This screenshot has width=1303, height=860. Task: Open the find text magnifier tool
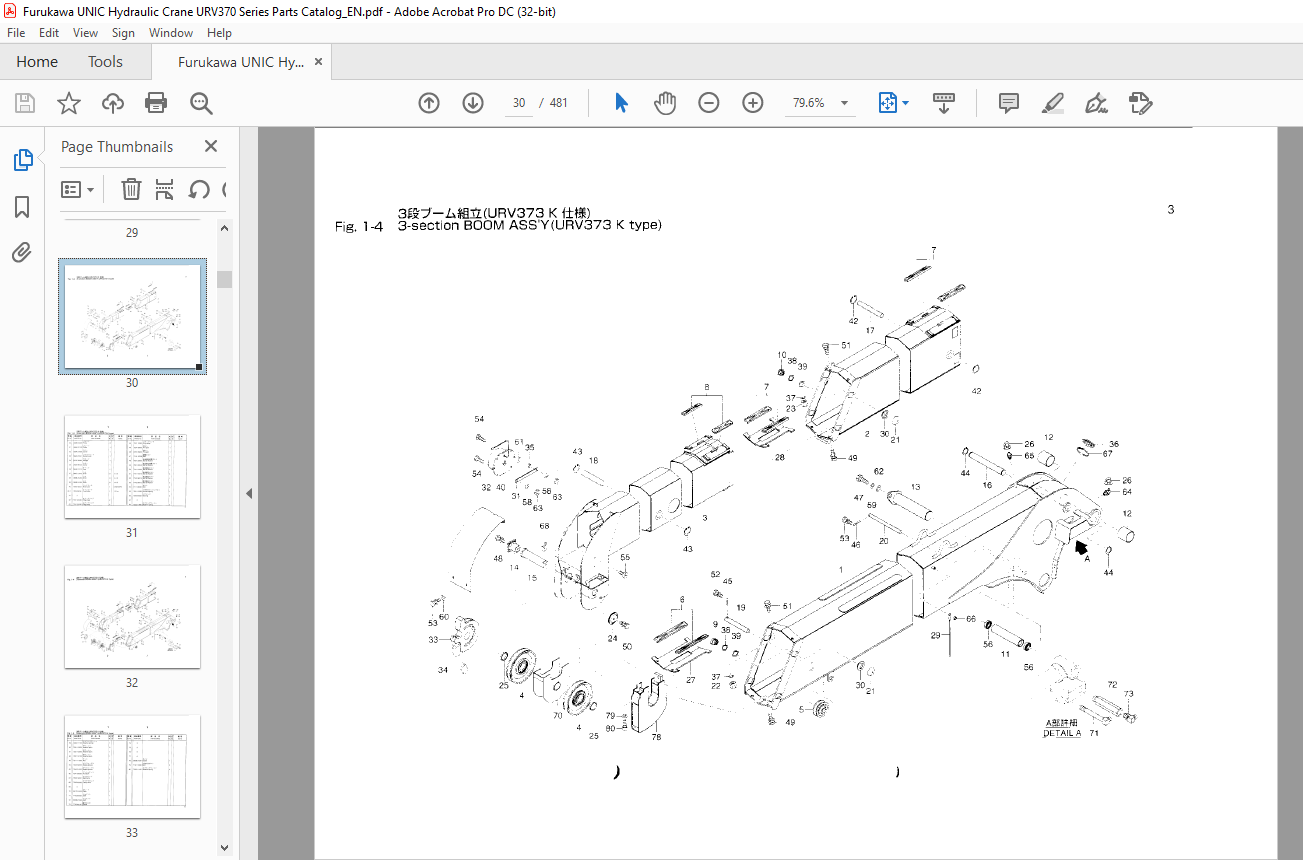point(201,103)
